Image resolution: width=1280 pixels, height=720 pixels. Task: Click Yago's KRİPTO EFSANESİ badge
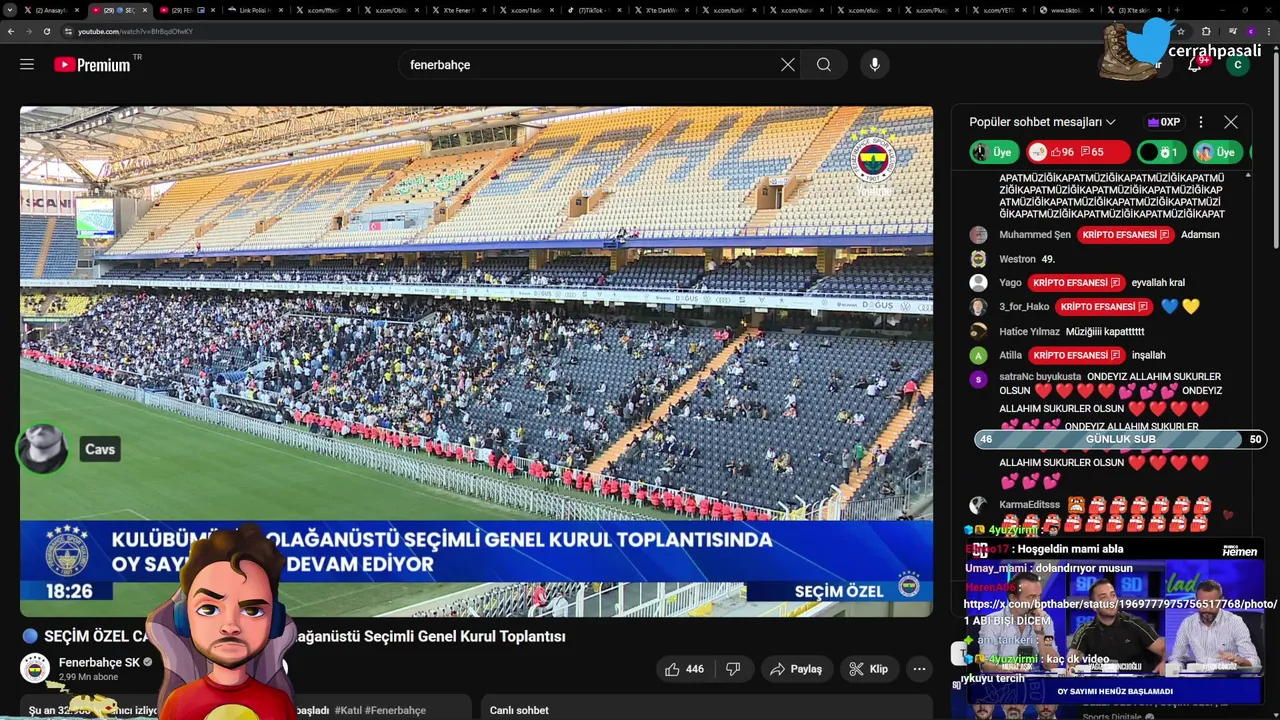(x=1076, y=283)
